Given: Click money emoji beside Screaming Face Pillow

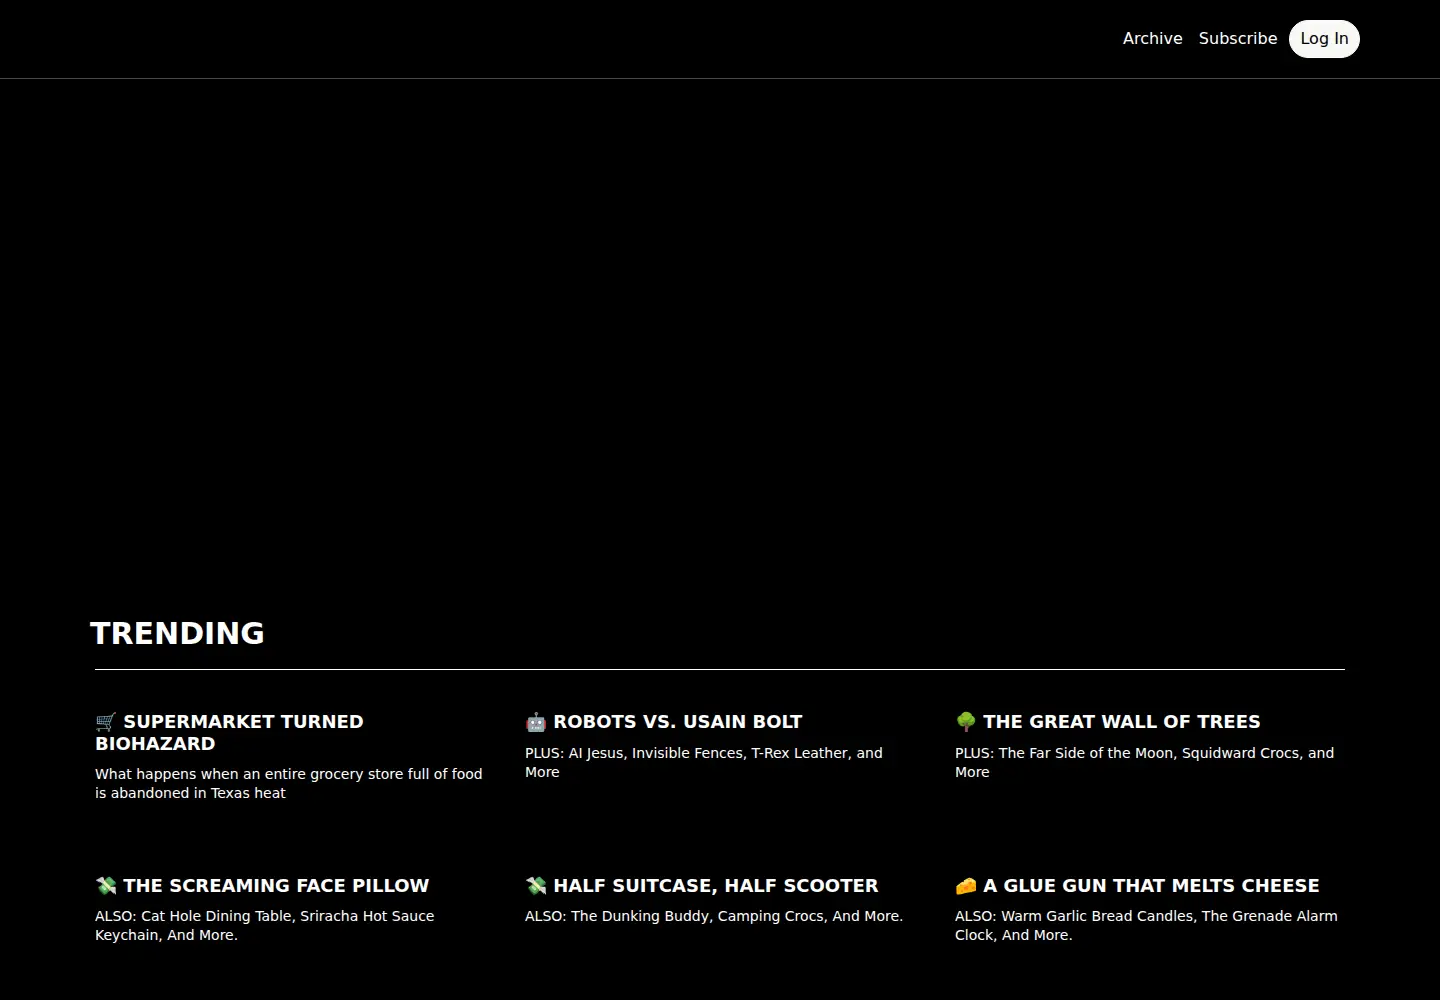Looking at the screenshot, I should (x=106, y=885).
